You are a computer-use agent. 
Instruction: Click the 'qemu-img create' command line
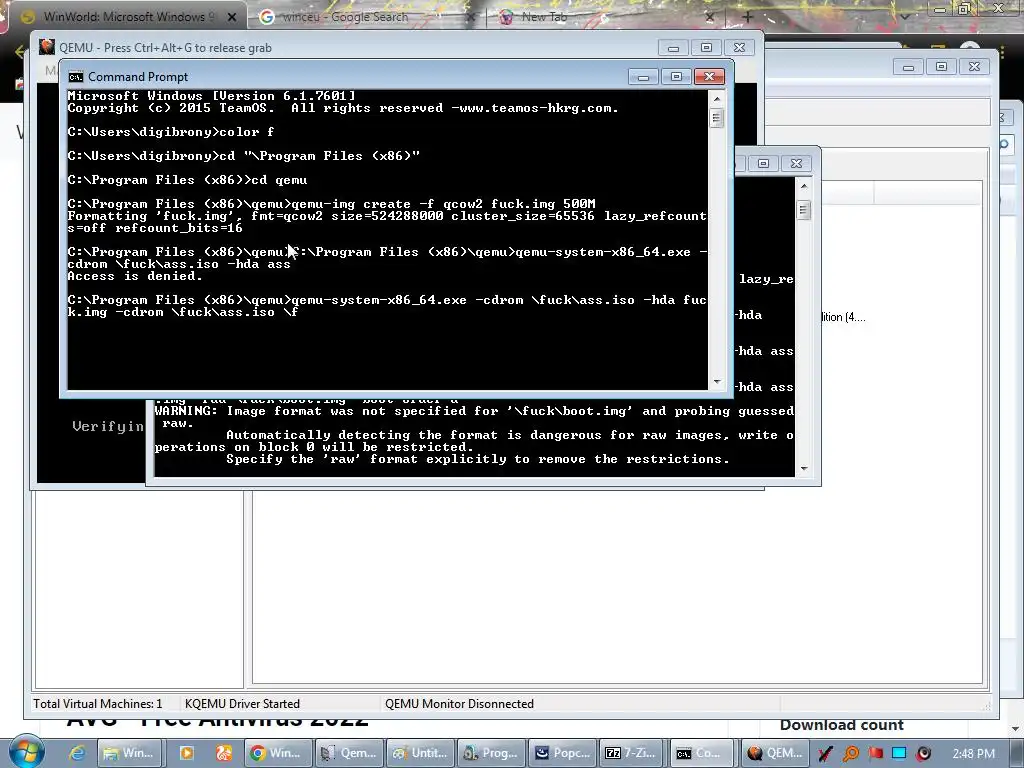tap(332, 204)
